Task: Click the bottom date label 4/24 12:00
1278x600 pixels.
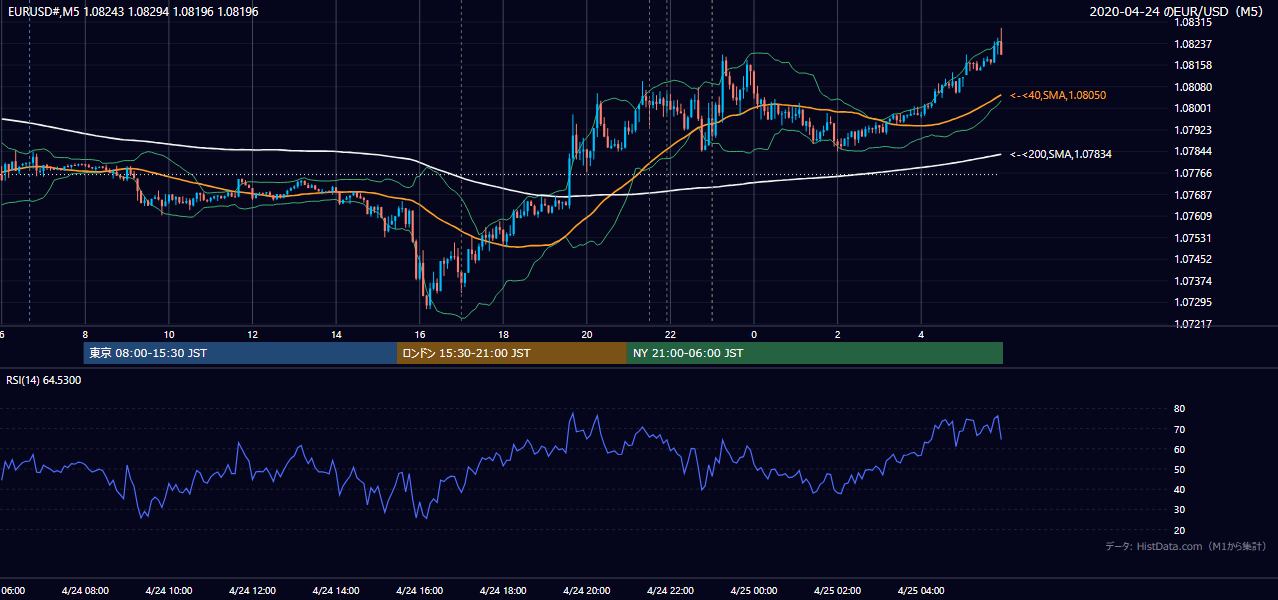Action: point(252,590)
